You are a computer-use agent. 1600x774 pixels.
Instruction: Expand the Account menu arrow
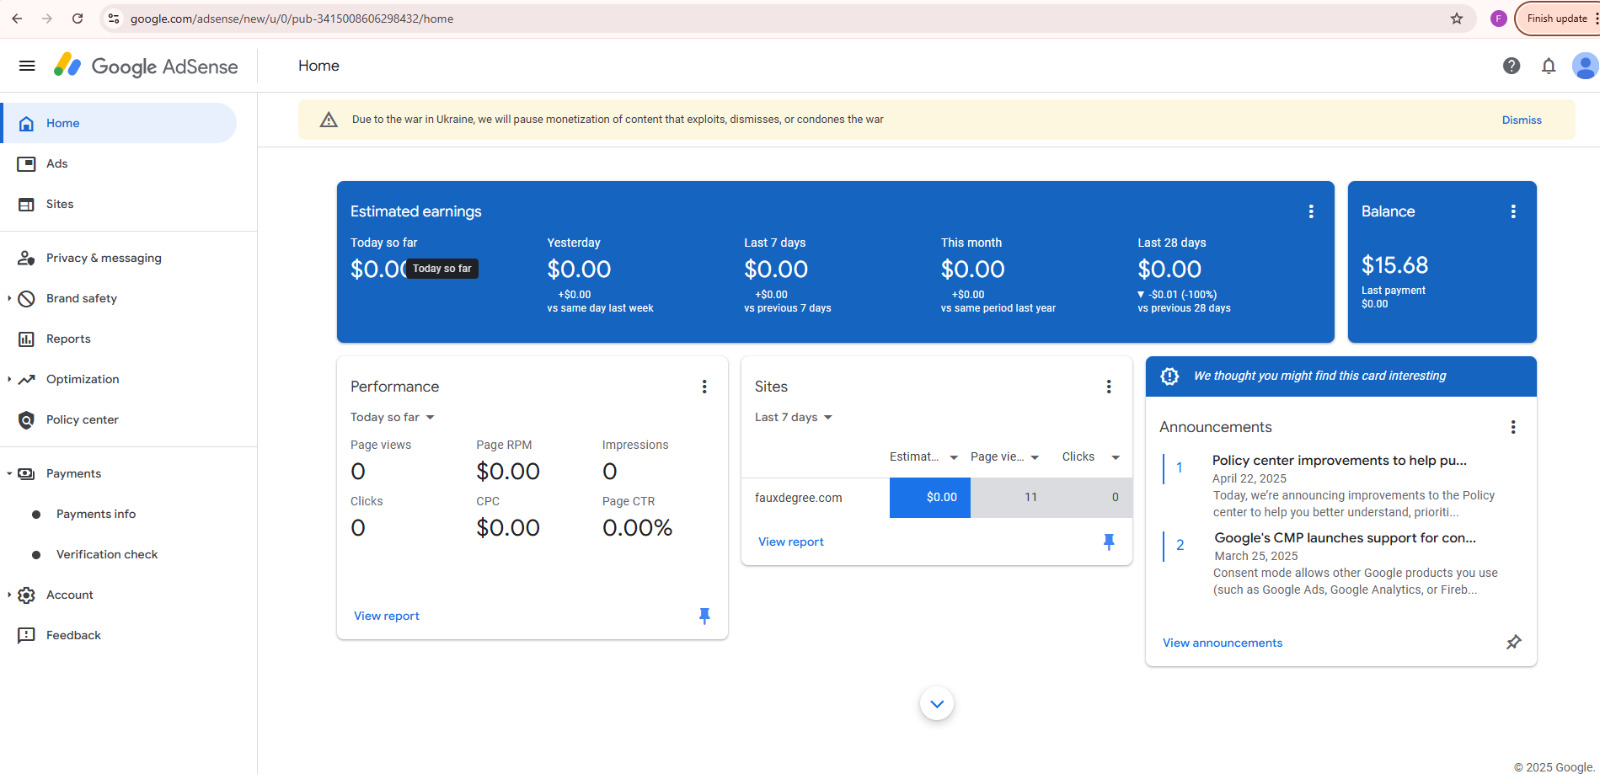[x=9, y=595]
